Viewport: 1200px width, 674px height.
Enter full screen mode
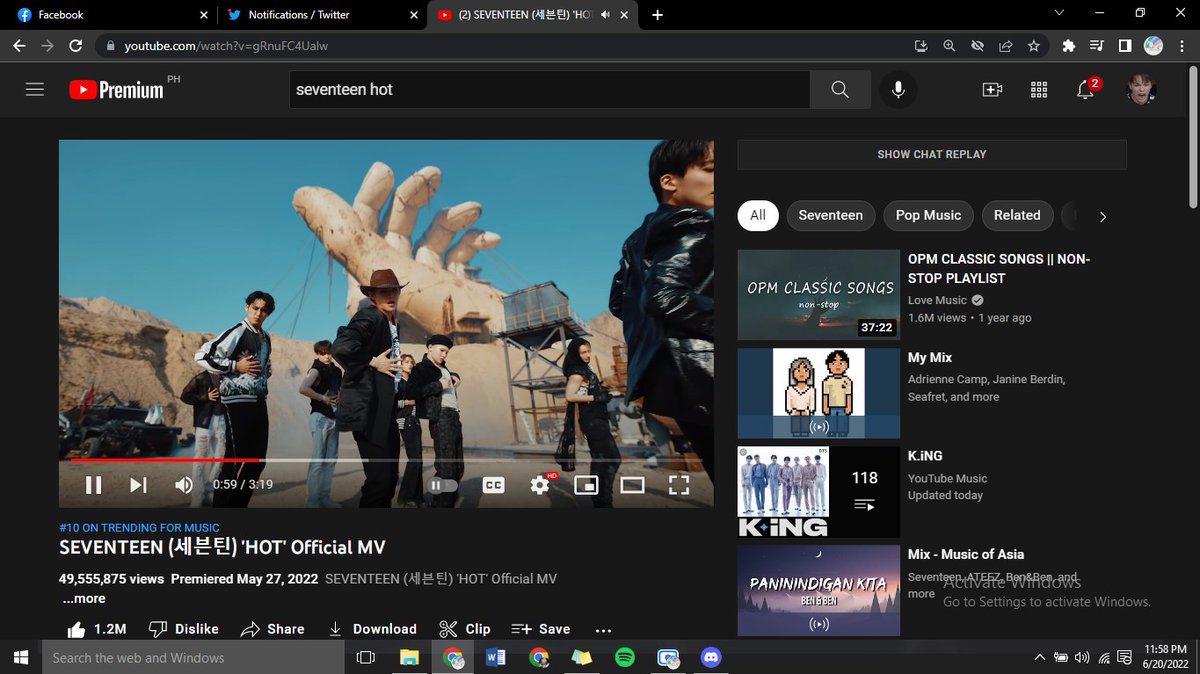click(x=679, y=485)
